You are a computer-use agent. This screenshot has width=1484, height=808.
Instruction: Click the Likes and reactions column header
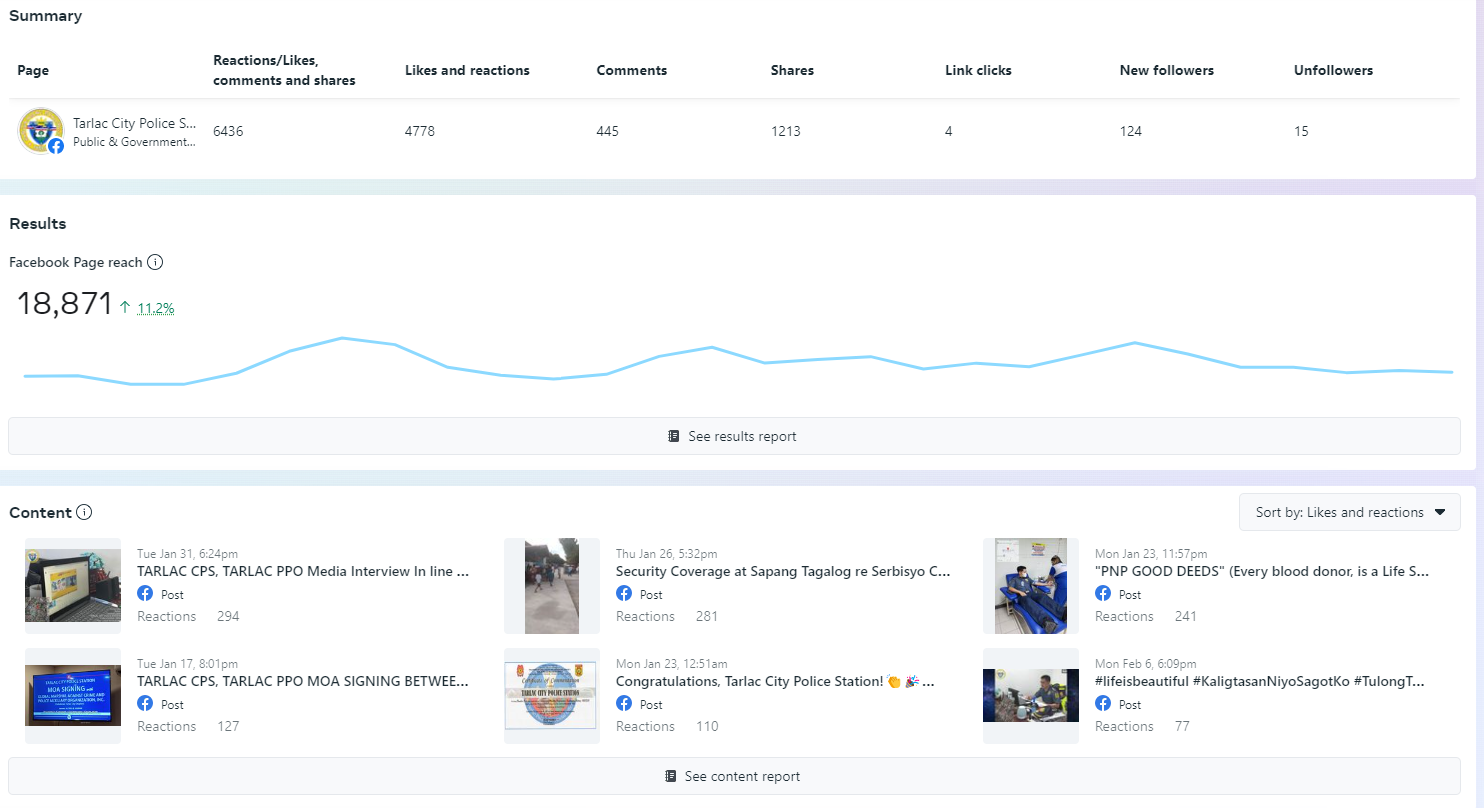467,71
